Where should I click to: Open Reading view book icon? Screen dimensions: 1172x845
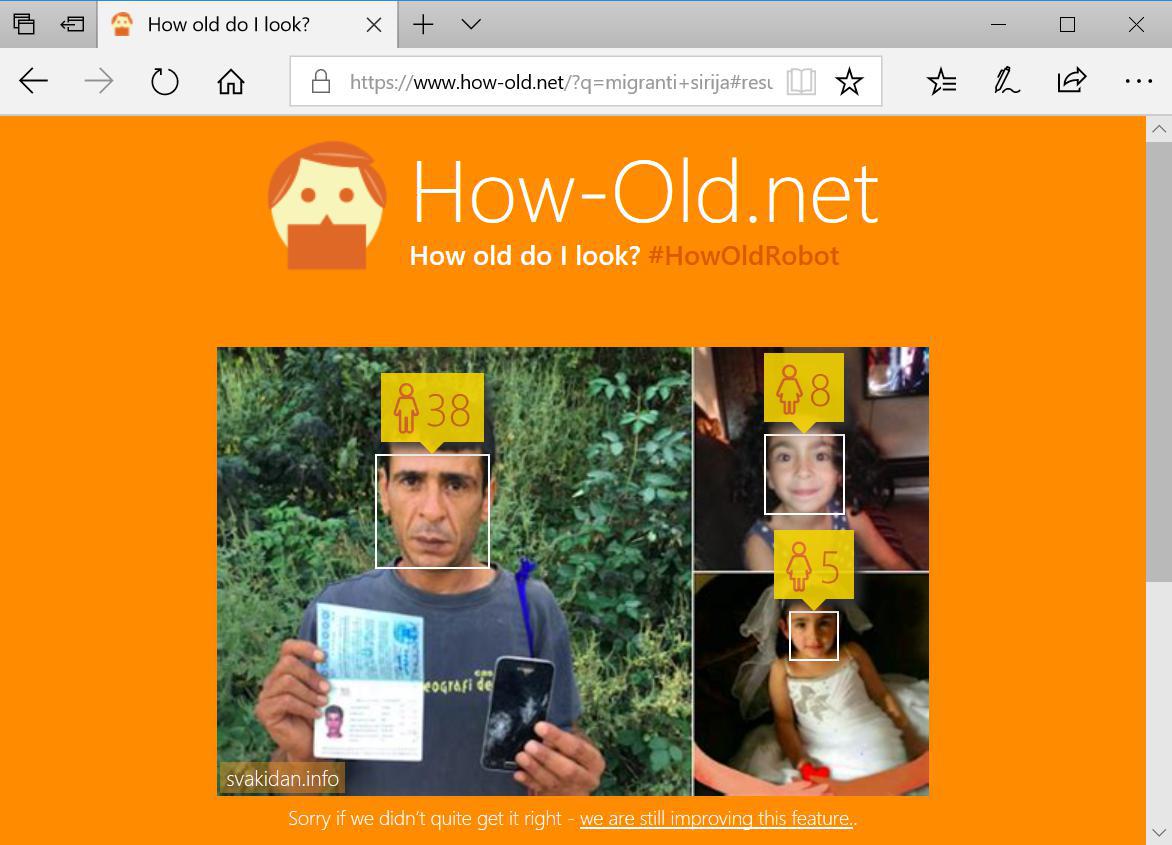(801, 81)
